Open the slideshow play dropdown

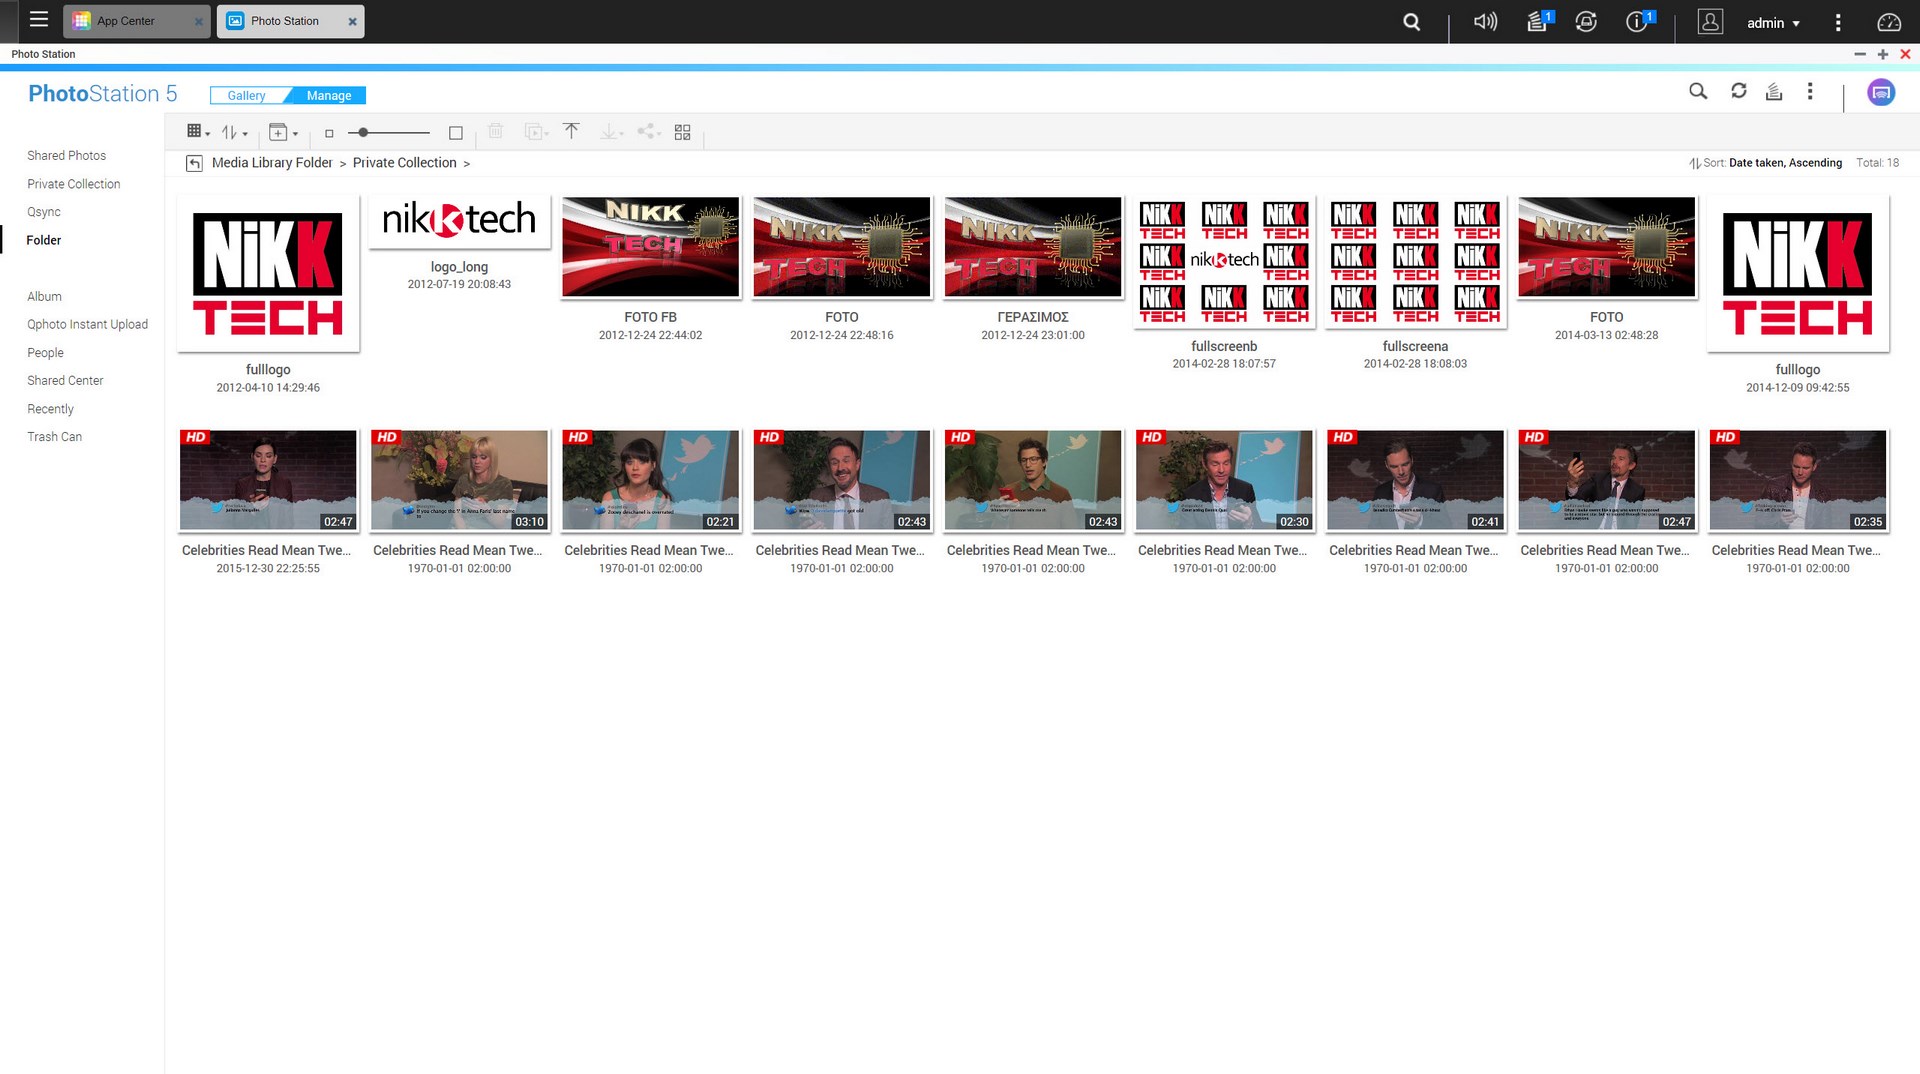click(x=537, y=132)
